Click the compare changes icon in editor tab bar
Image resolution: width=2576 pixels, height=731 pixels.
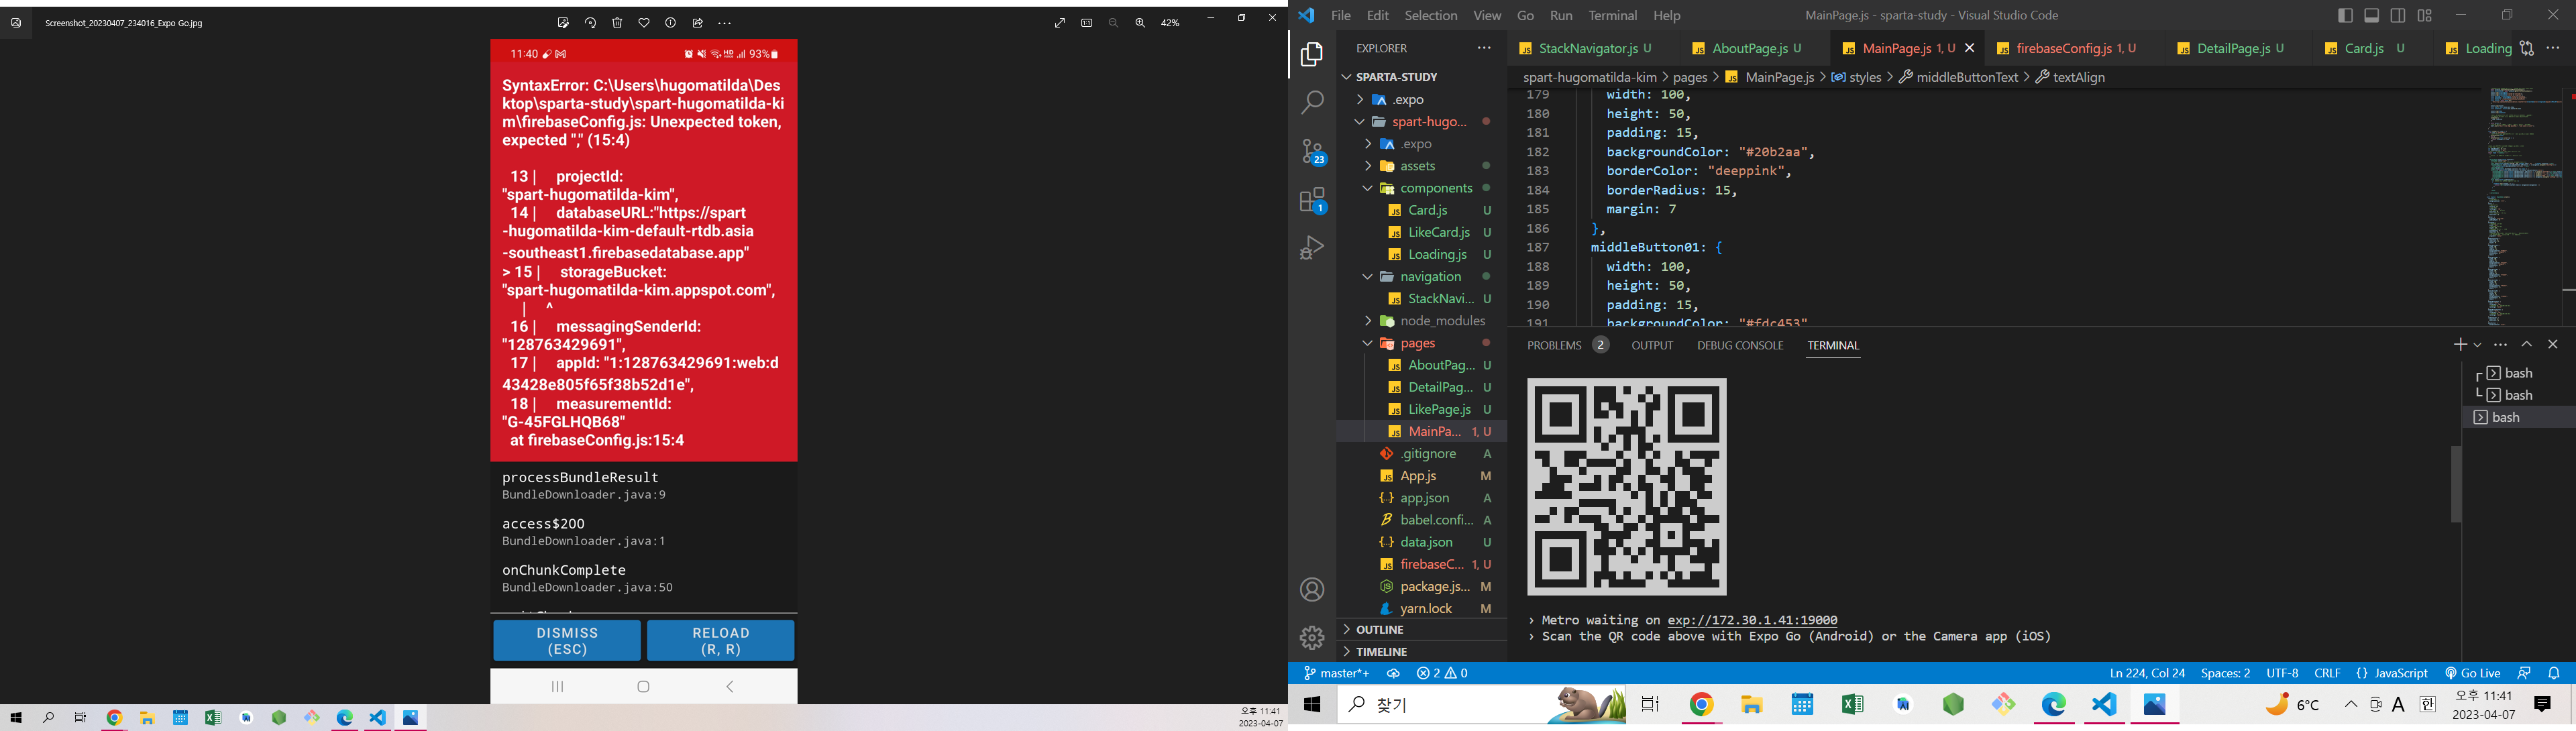[2527, 48]
